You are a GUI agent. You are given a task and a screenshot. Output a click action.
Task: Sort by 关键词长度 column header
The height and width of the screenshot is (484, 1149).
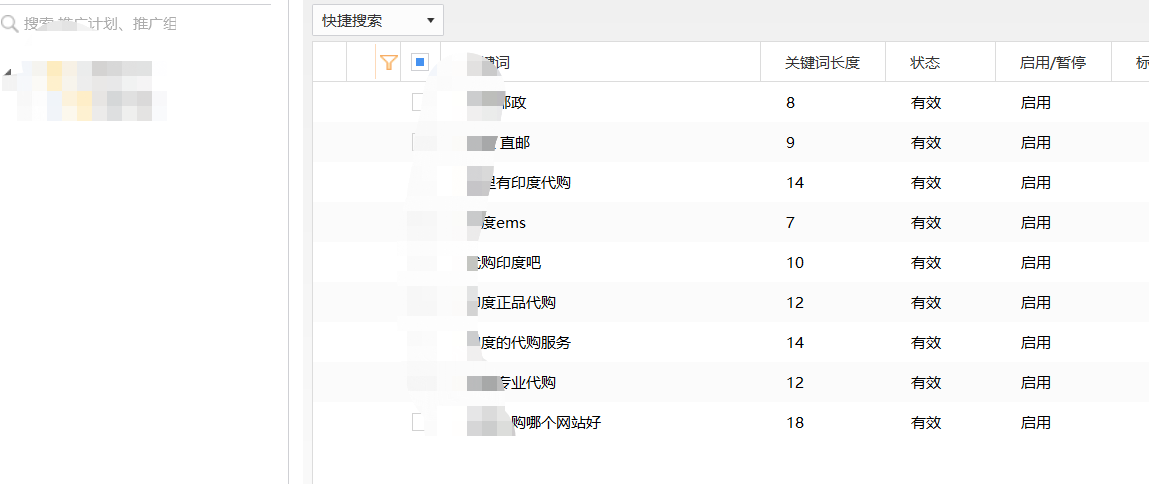click(x=822, y=62)
